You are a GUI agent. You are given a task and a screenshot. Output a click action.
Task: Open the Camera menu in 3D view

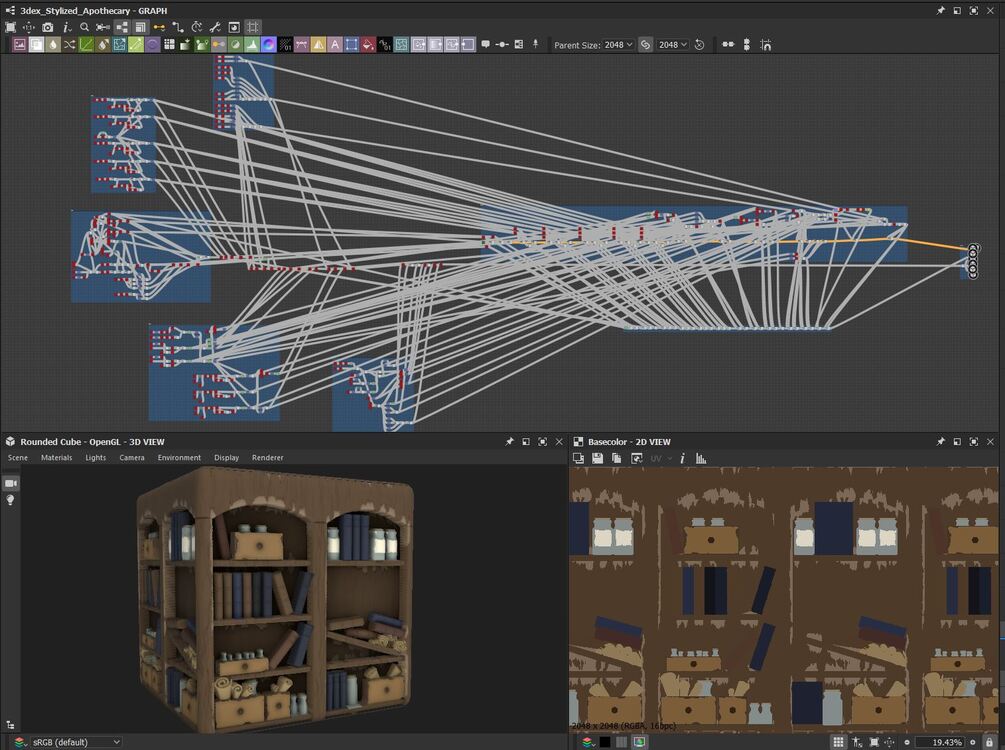[x=131, y=458]
